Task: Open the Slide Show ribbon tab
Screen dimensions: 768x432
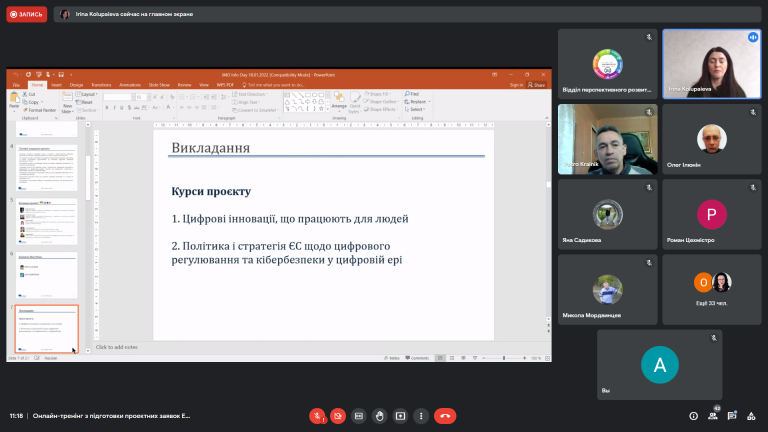Action: [159, 85]
